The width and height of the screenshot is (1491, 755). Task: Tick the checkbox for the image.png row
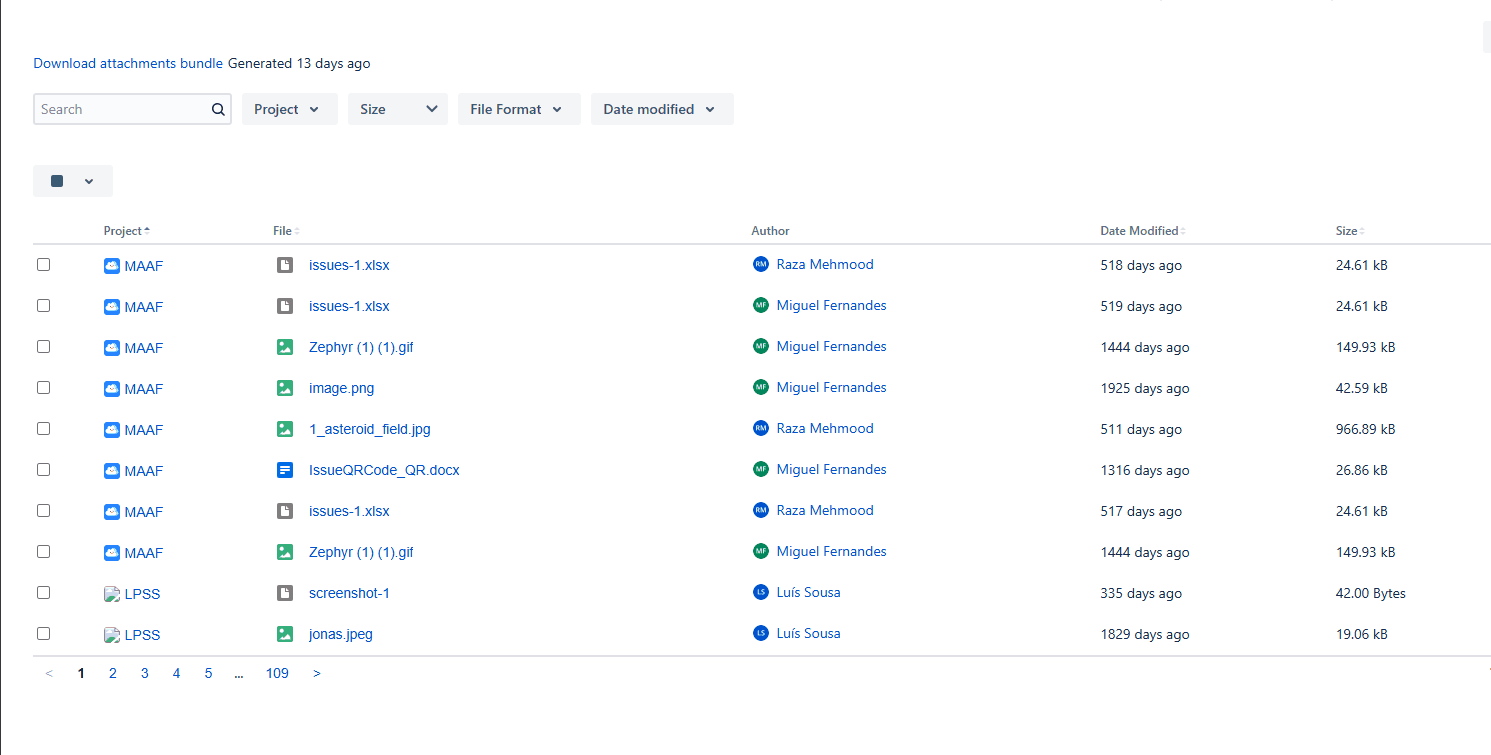pyautogui.click(x=43, y=388)
